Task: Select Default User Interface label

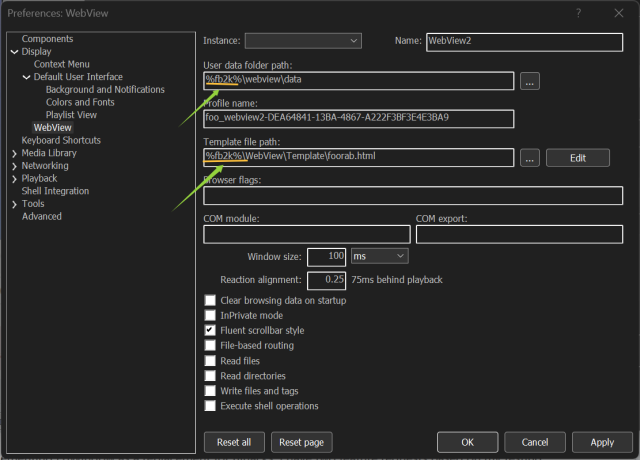Action: (x=78, y=77)
